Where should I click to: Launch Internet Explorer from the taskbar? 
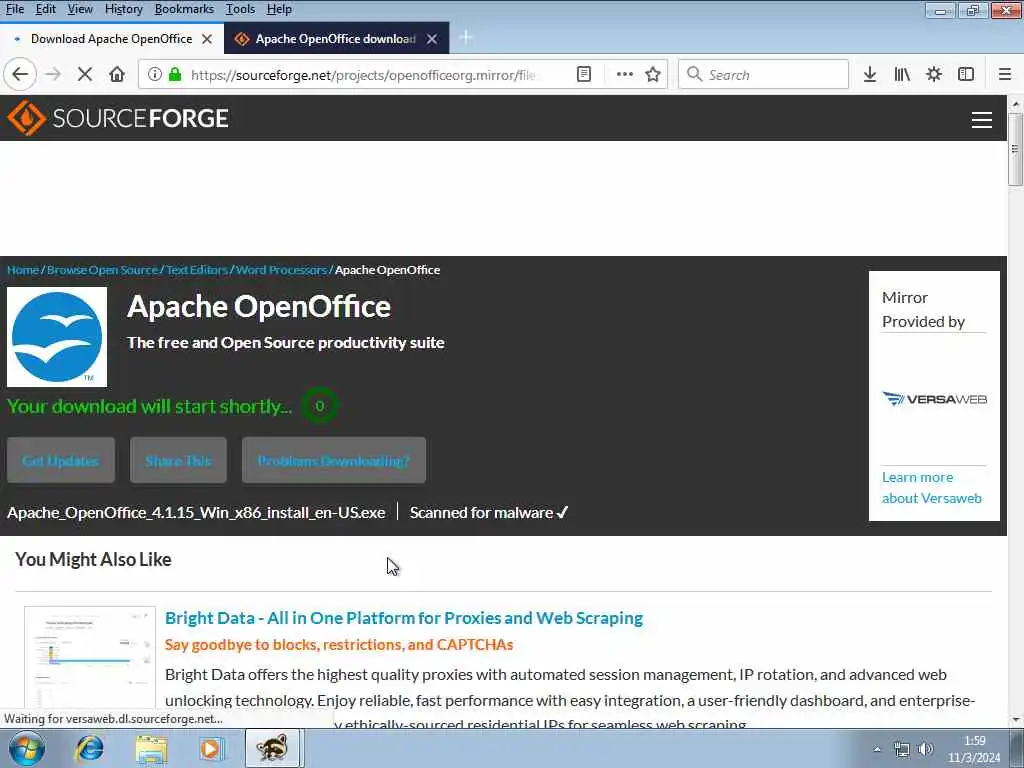(x=89, y=748)
